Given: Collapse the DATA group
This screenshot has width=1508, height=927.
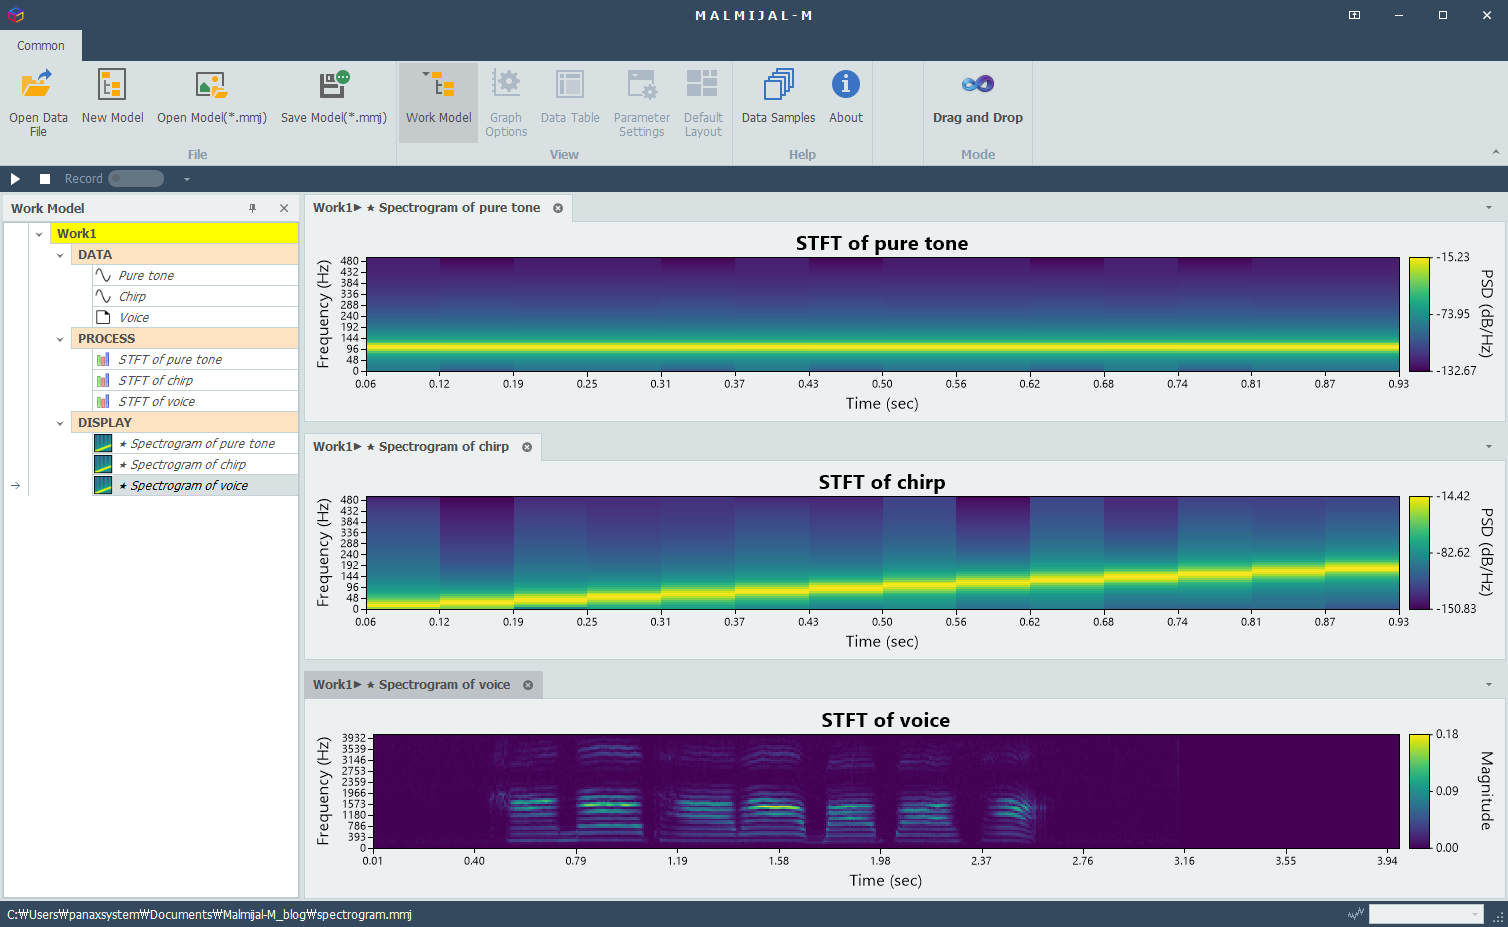Looking at the screenshot, I should 60,255.
